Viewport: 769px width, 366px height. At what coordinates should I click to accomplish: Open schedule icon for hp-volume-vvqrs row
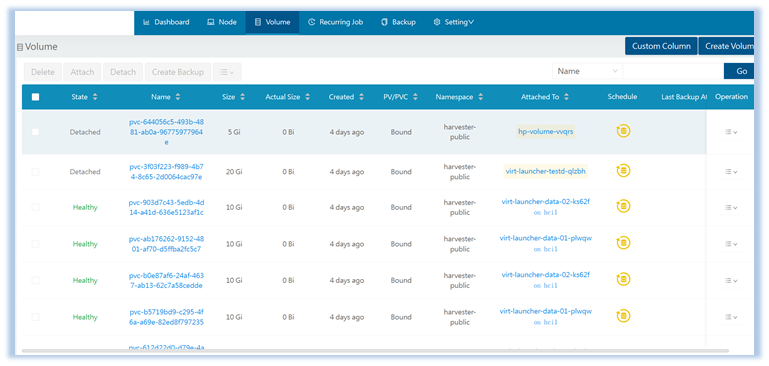coord(623,131)
